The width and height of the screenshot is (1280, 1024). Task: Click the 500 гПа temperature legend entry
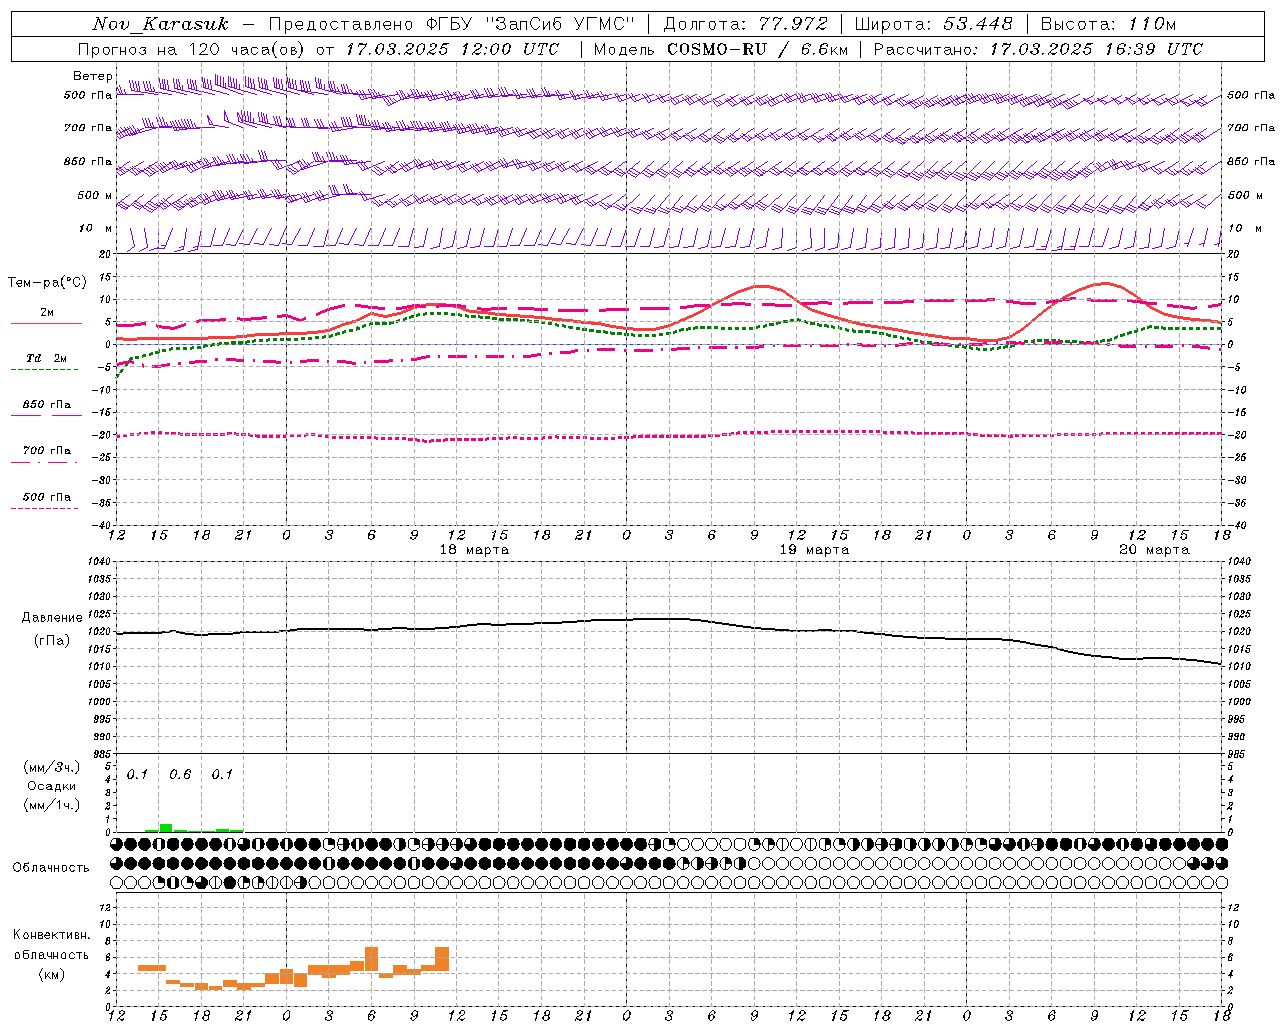(46, 497)
